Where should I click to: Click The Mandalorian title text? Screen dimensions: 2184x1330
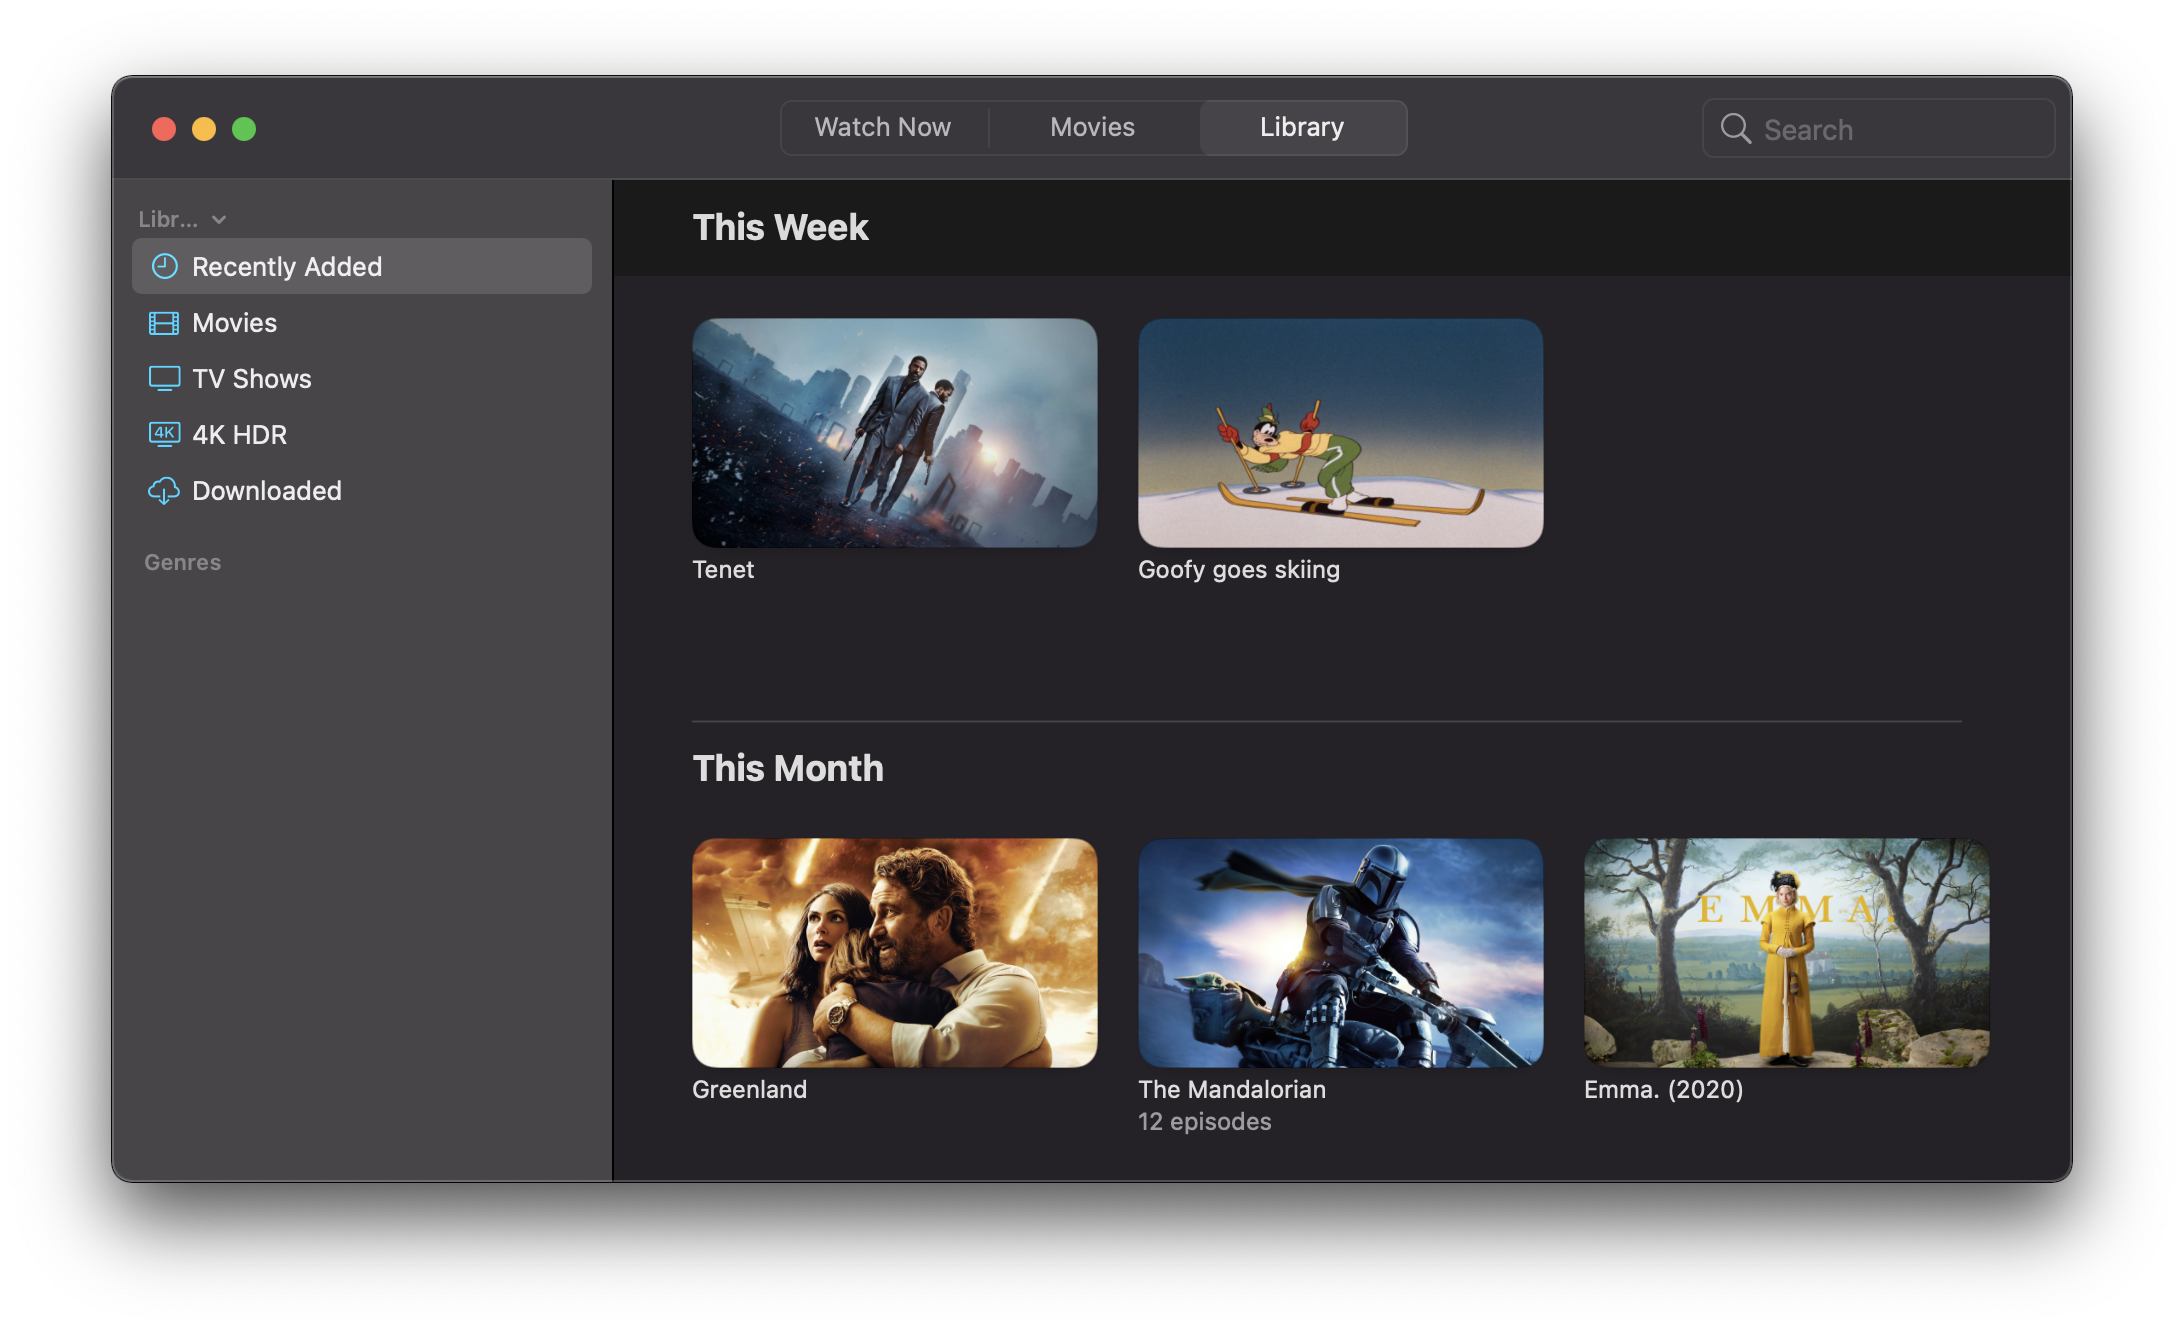point(1232,1090)
